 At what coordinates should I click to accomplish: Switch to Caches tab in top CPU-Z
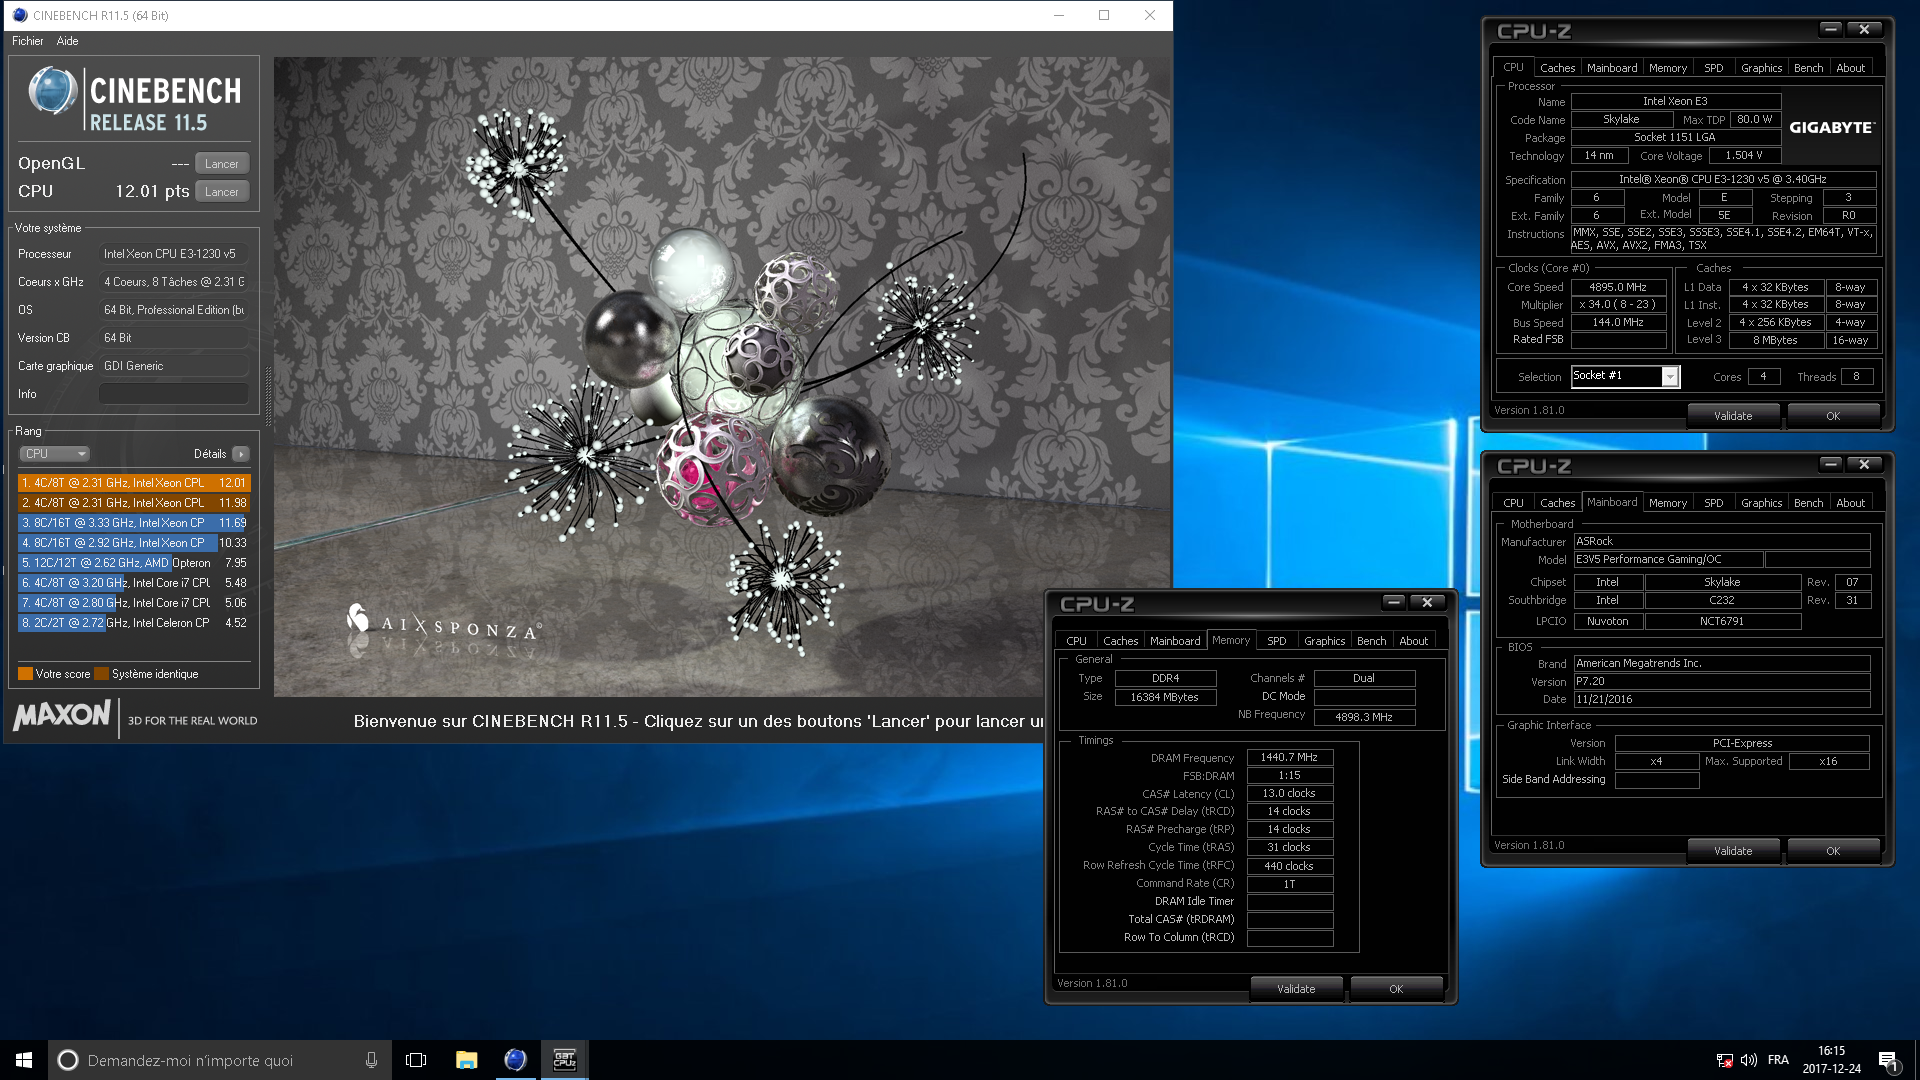1557,68
